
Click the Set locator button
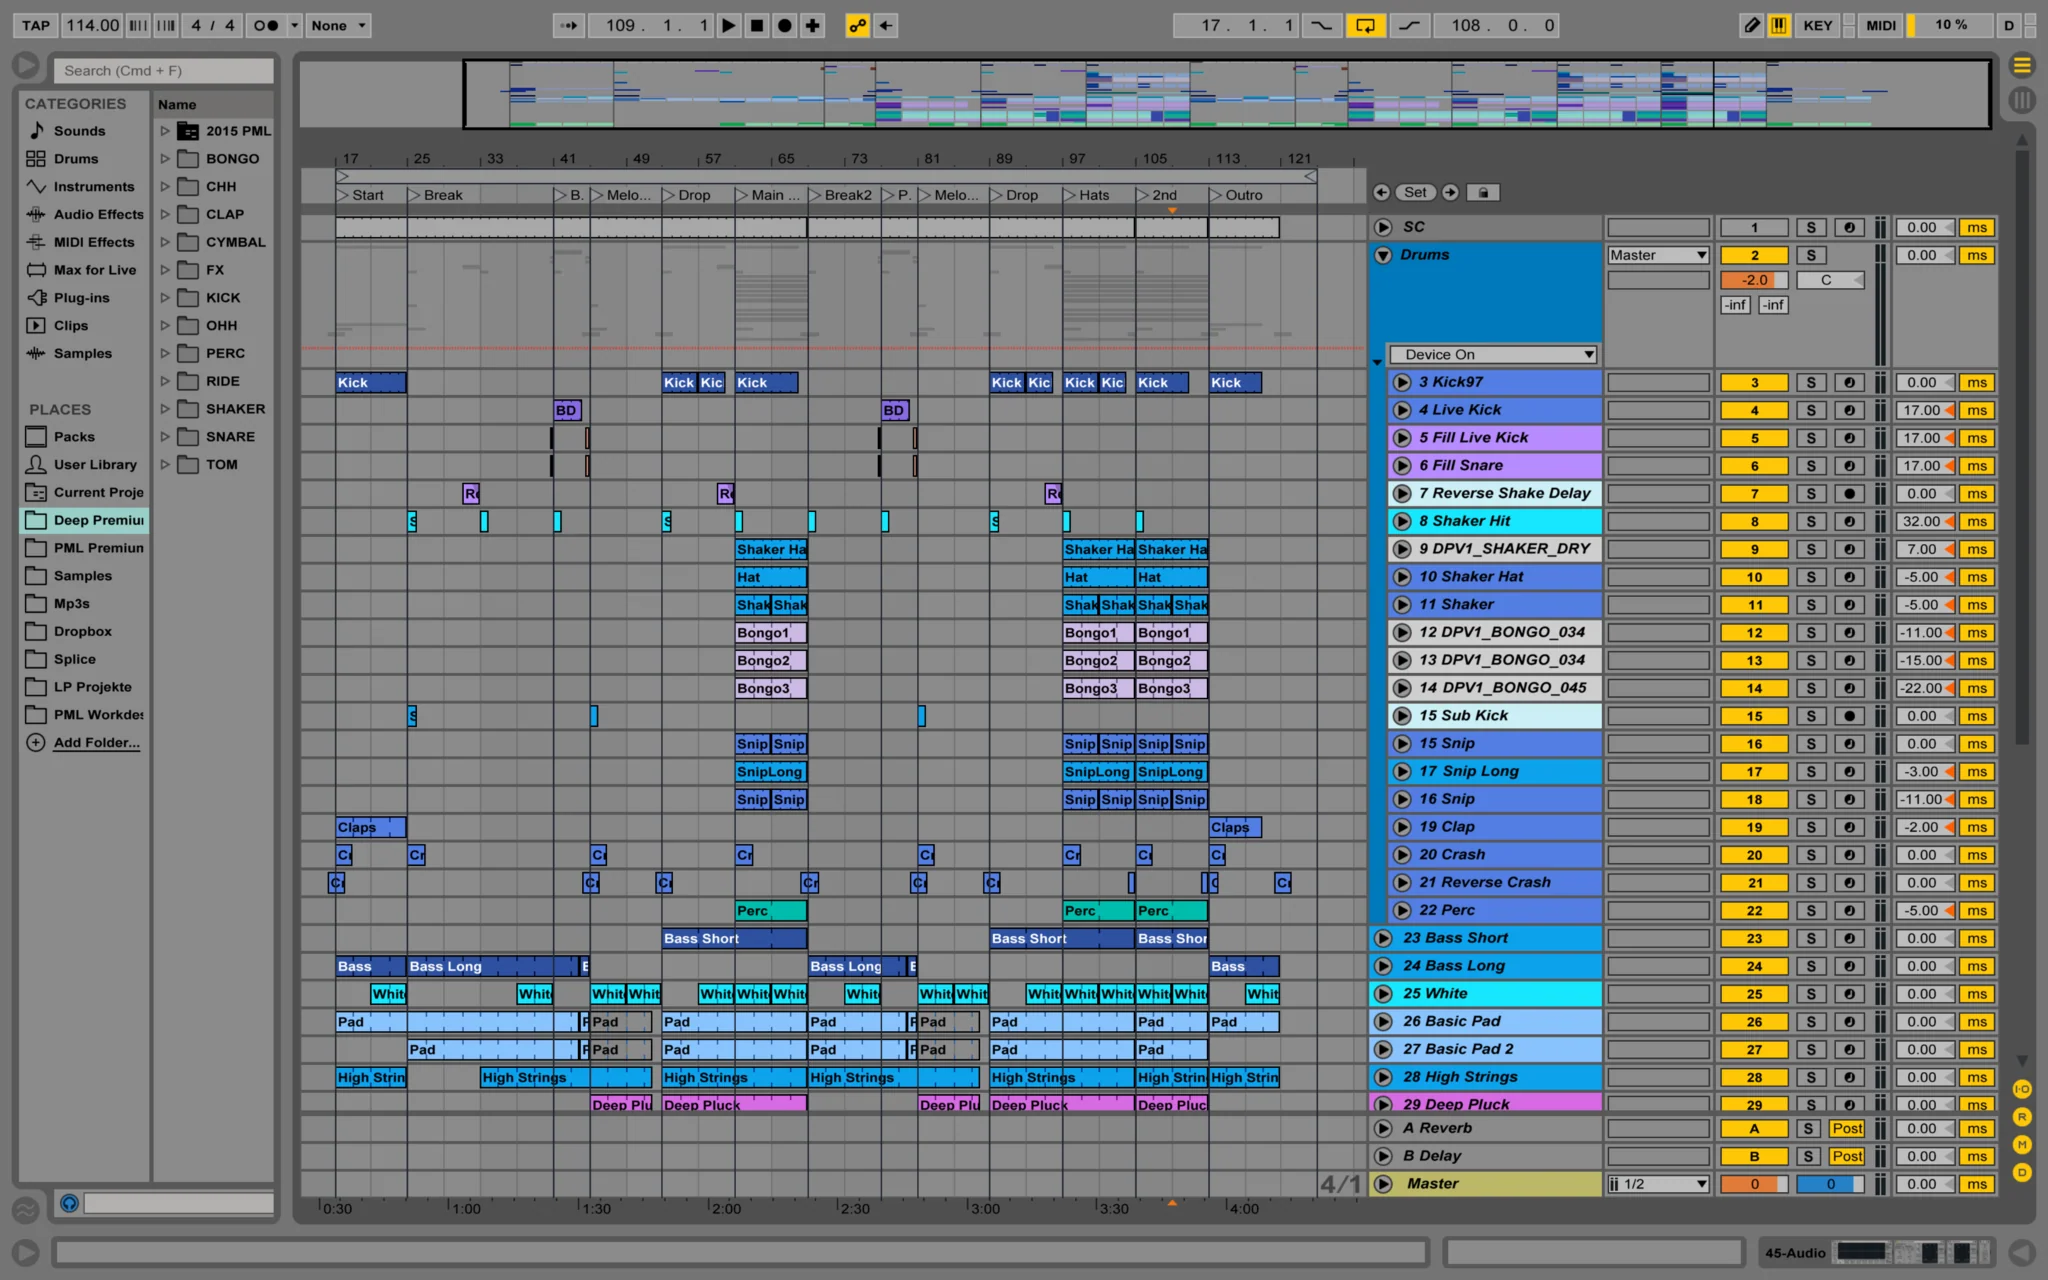tap(1415, 192)
